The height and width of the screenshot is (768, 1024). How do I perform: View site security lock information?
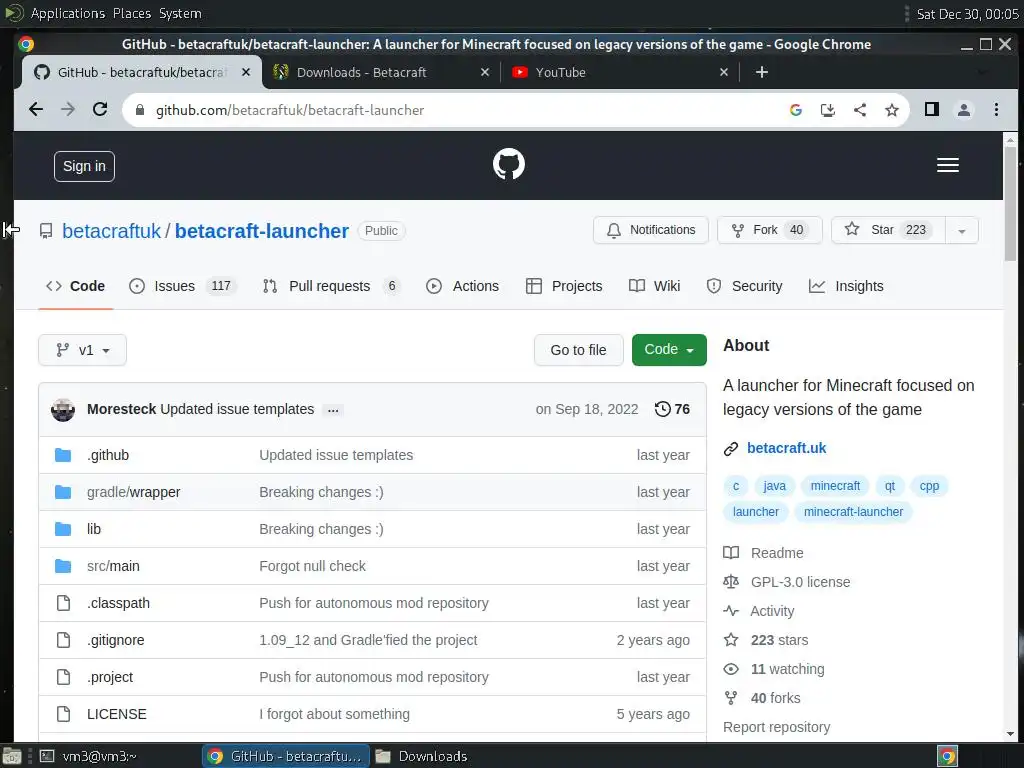tap(139, 110)
